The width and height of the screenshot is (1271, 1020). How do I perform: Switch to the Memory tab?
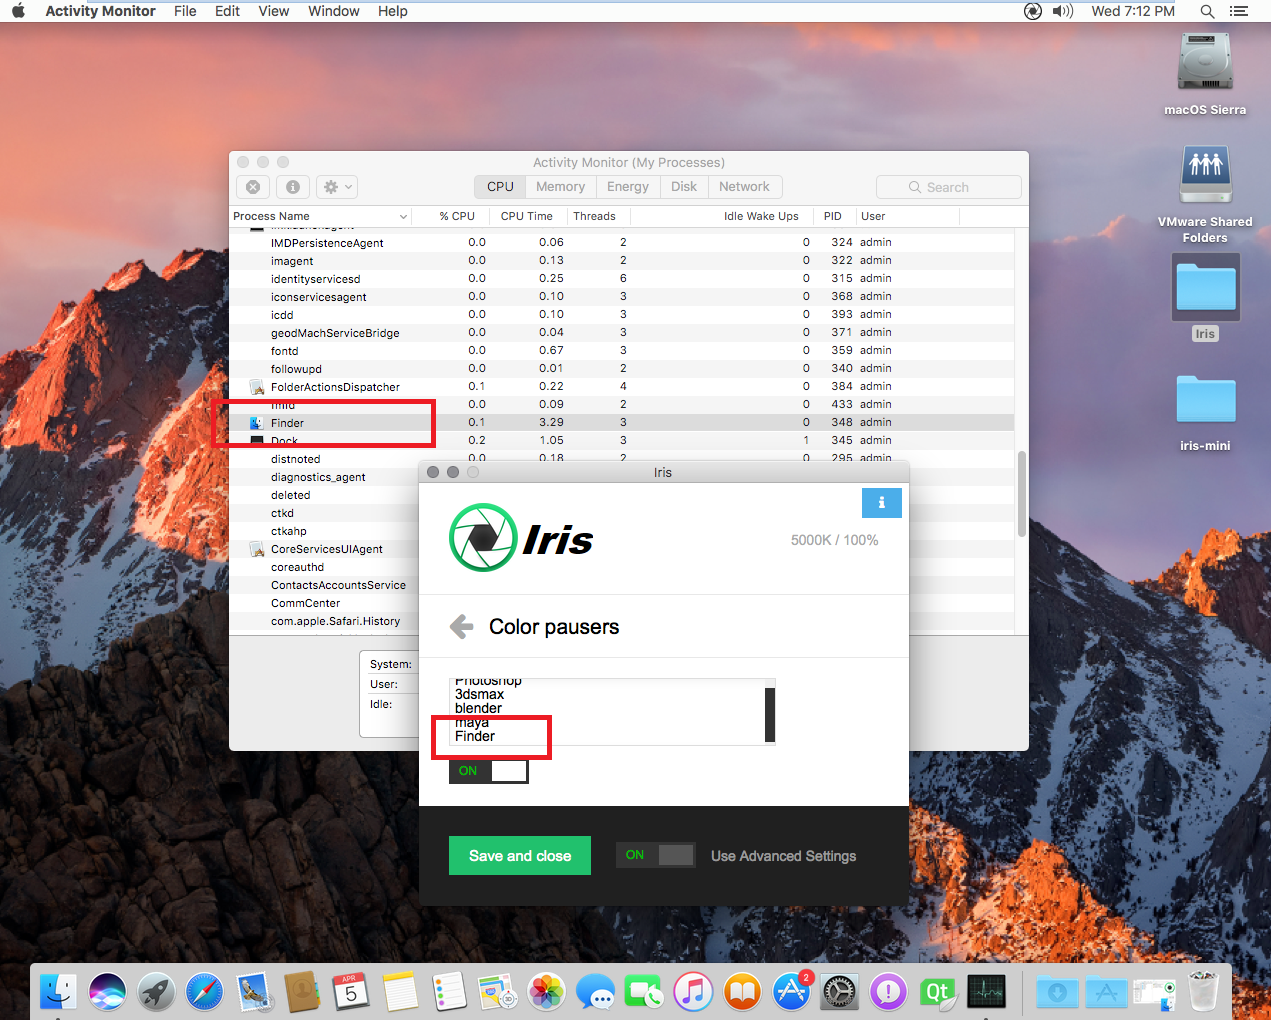pos(560,187)
